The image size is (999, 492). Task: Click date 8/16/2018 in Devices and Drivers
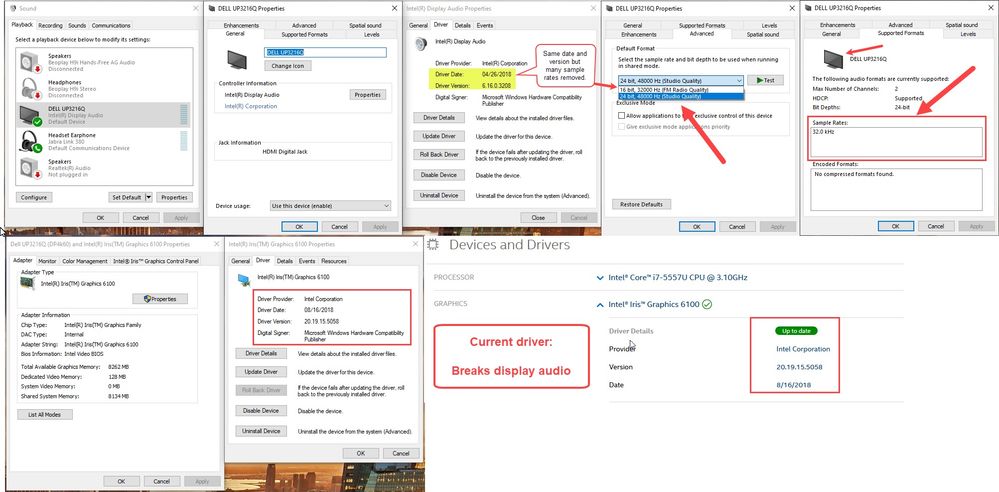click(x=794, y=385)
